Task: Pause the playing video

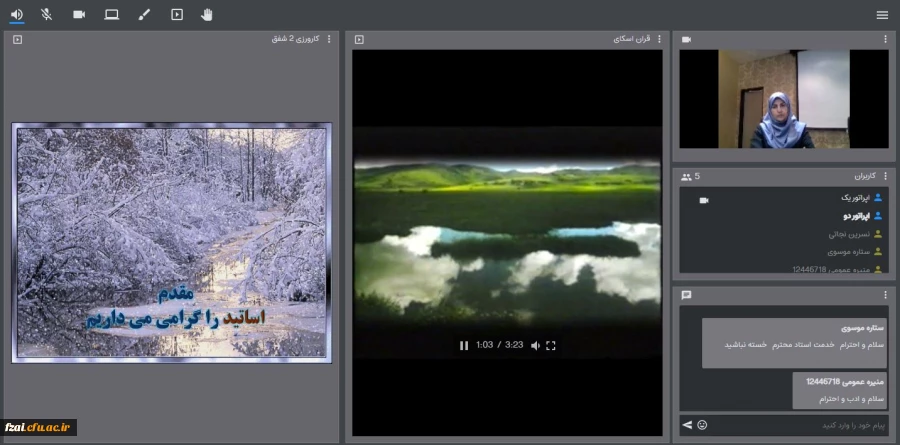Action: coord(464,345)
